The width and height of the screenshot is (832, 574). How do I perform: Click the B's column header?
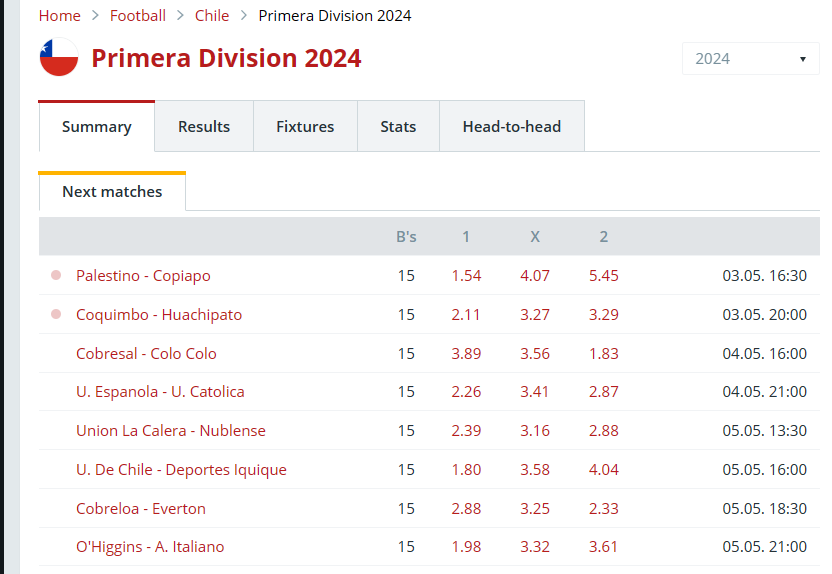(x=406, y=237)
